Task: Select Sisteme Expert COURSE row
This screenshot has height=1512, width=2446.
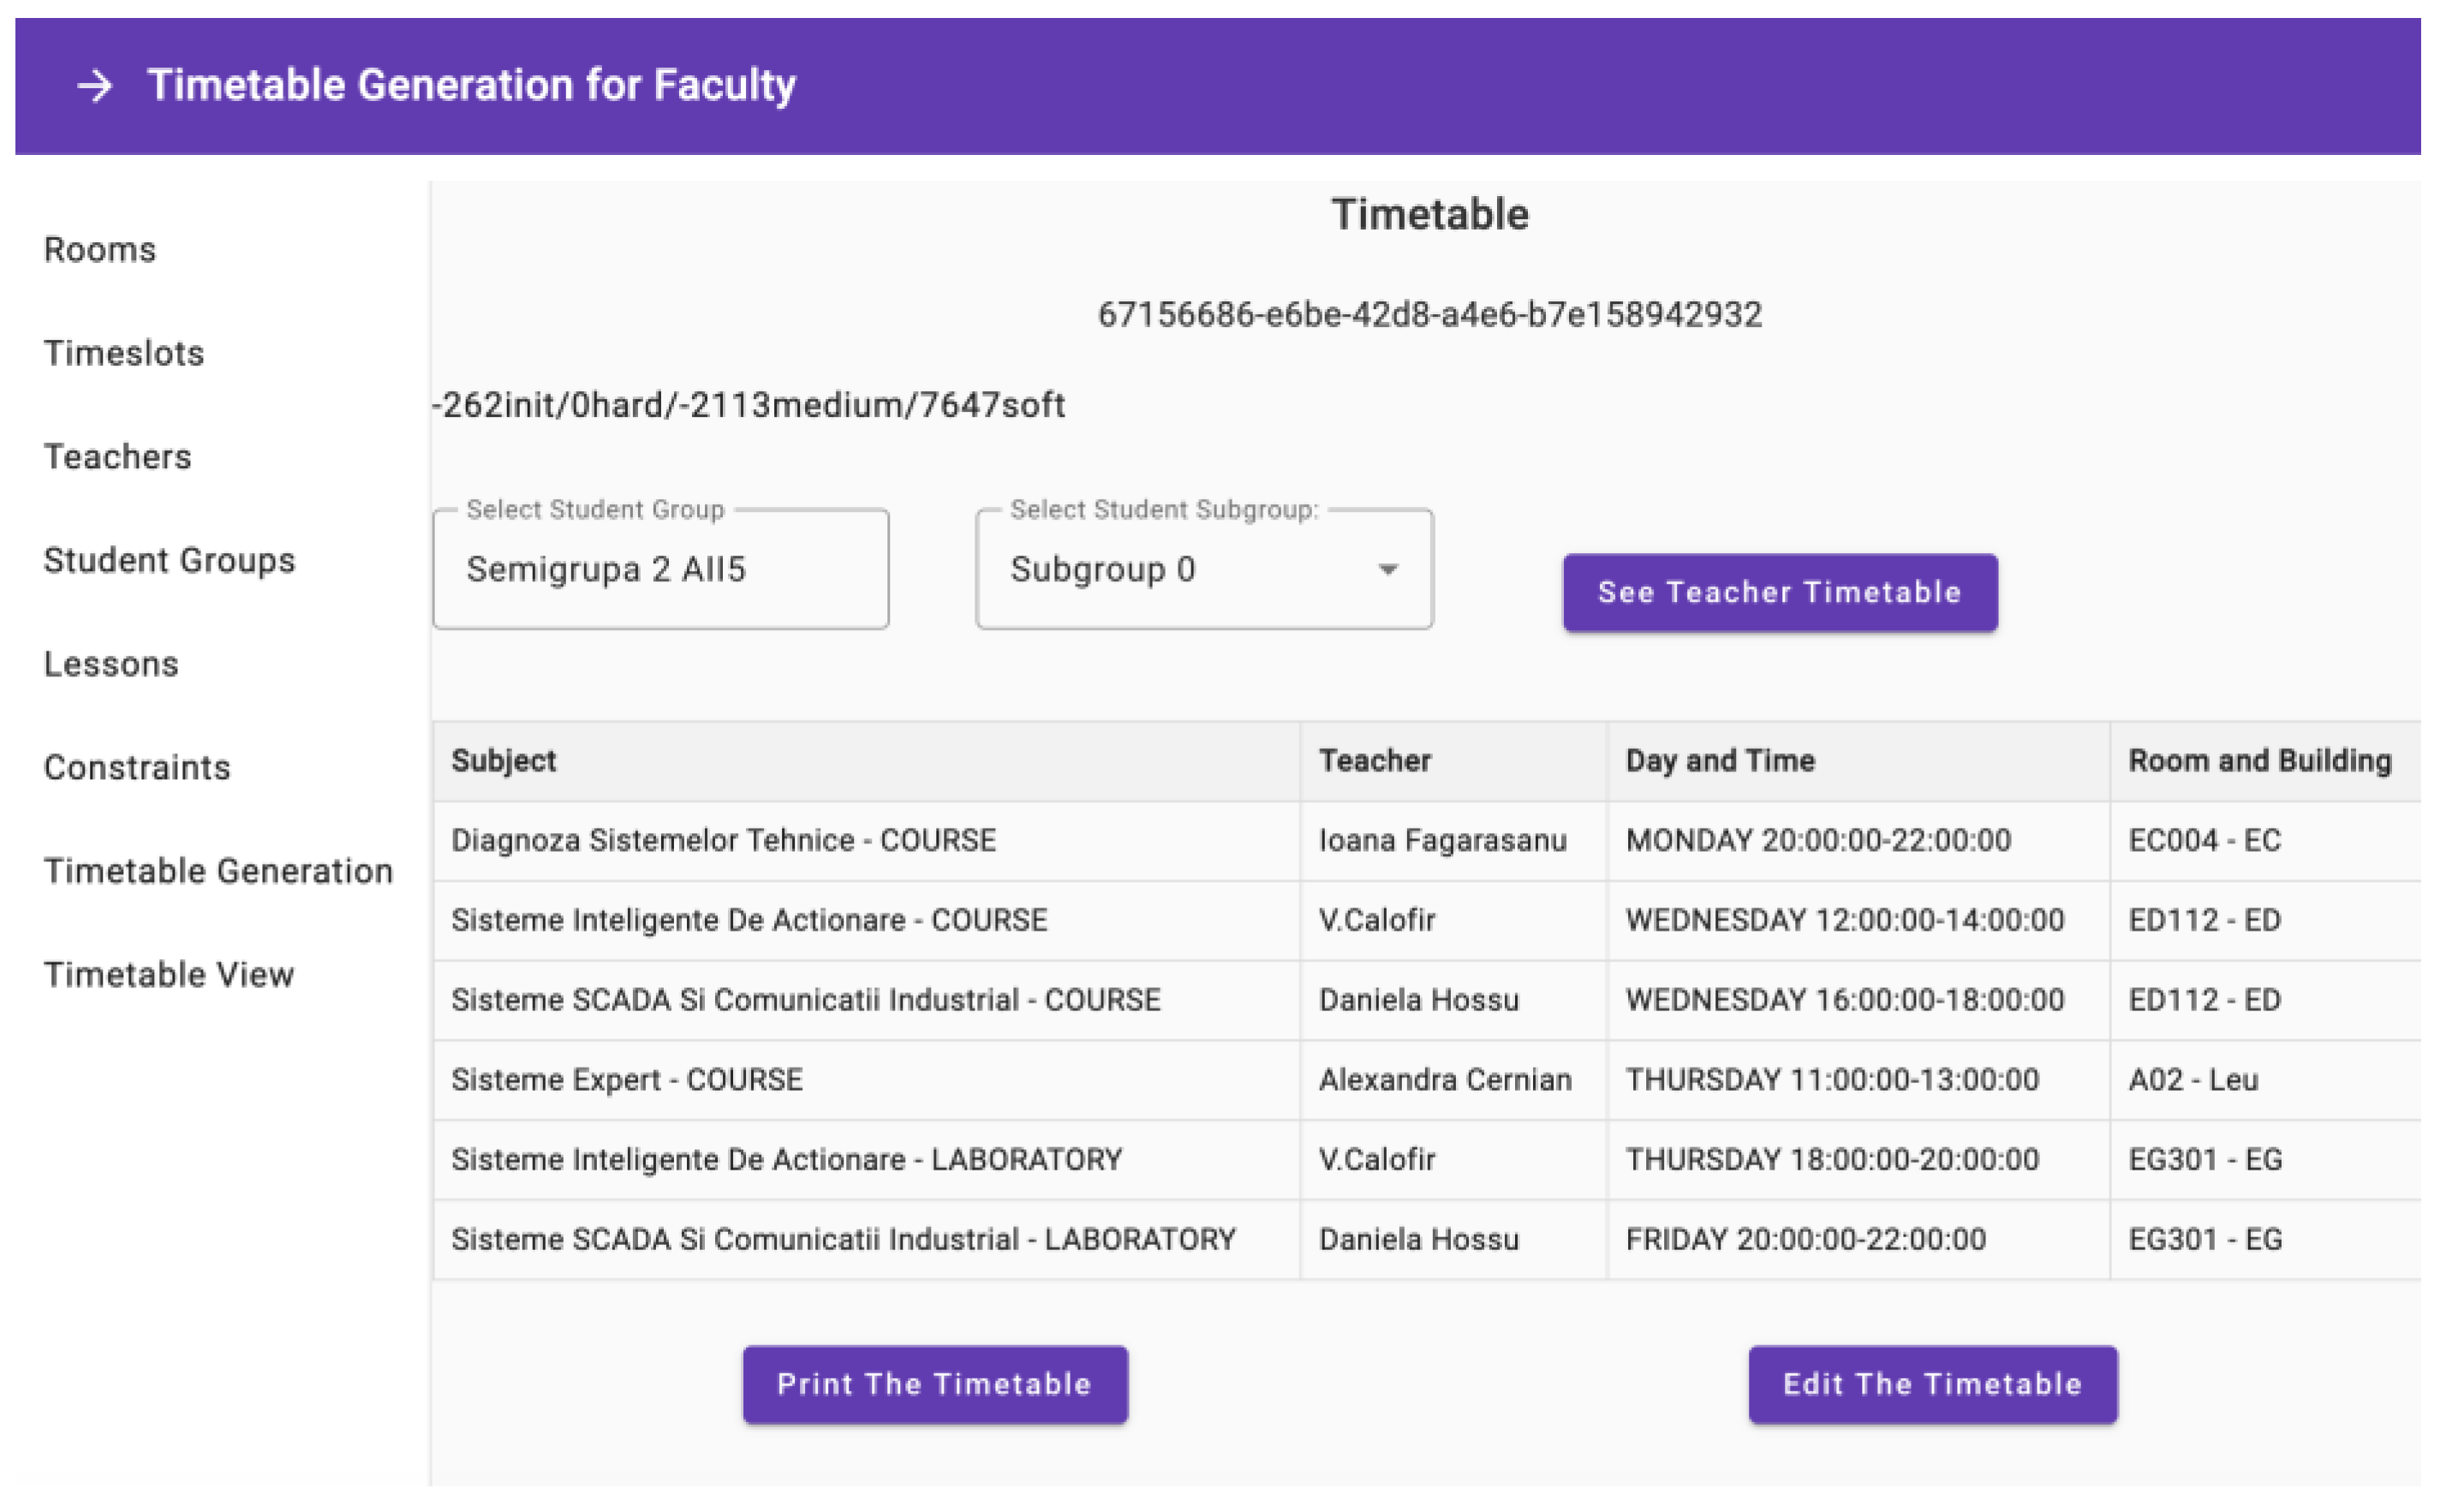Action: click(x=627, y=1080)
